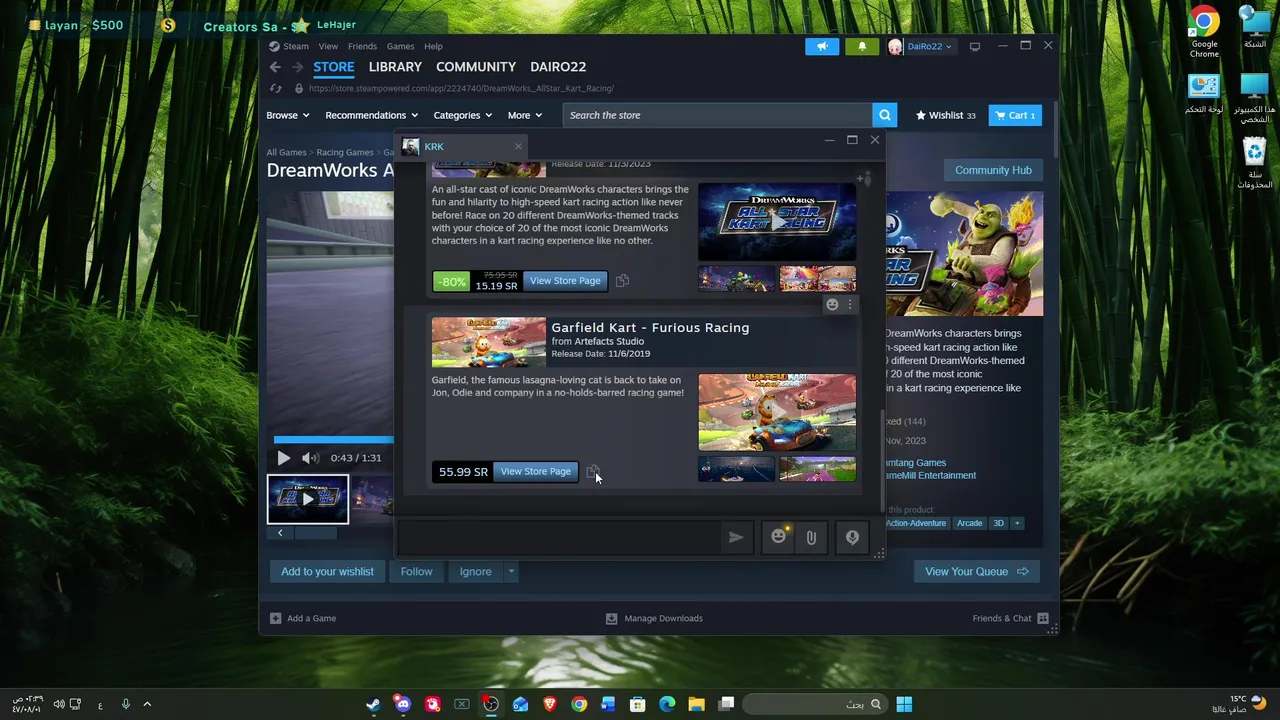Image resolution: width=1280 pixels, height=720 pixels.
Task: Open Microsoft Edge from the taskbar
Action: [667, 704]
